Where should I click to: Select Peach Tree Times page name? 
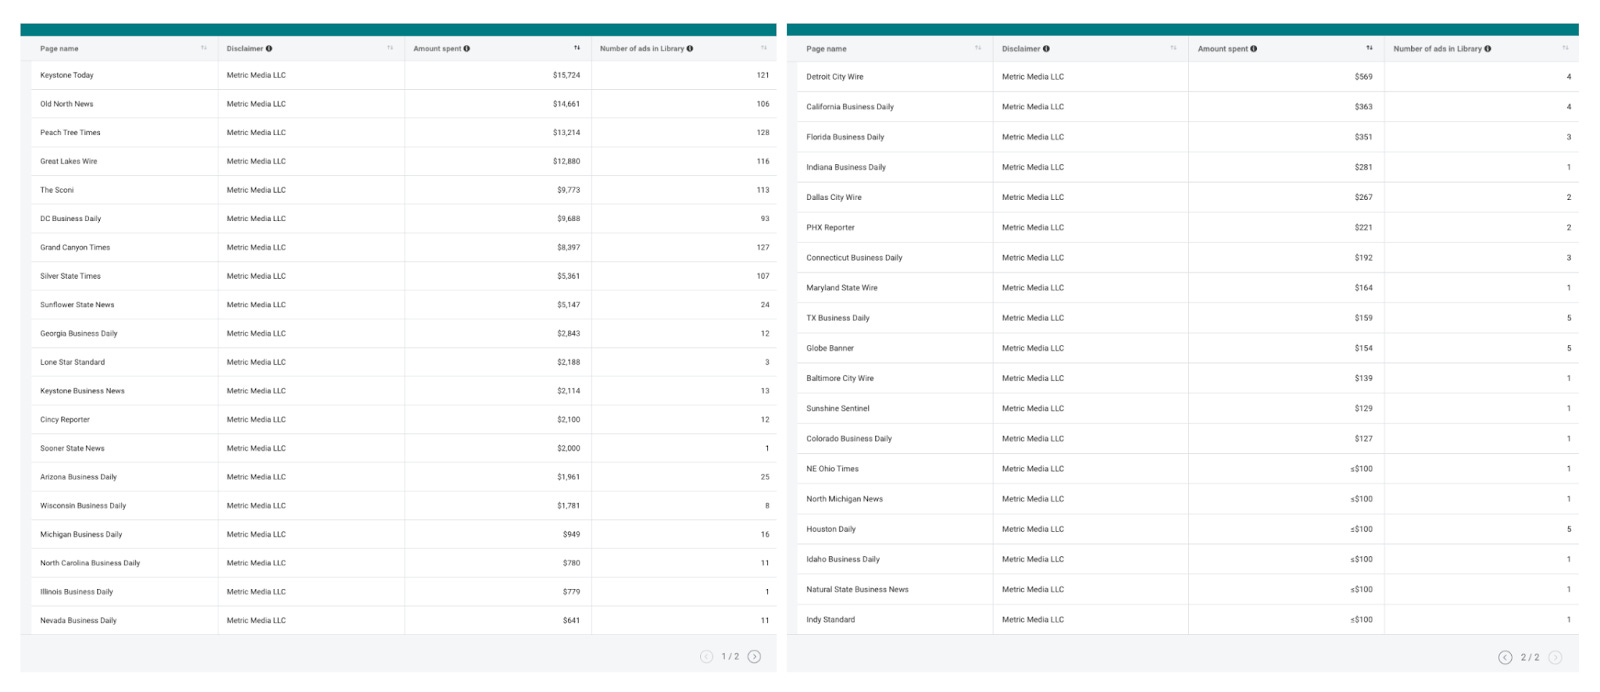[x=70, y=132]
